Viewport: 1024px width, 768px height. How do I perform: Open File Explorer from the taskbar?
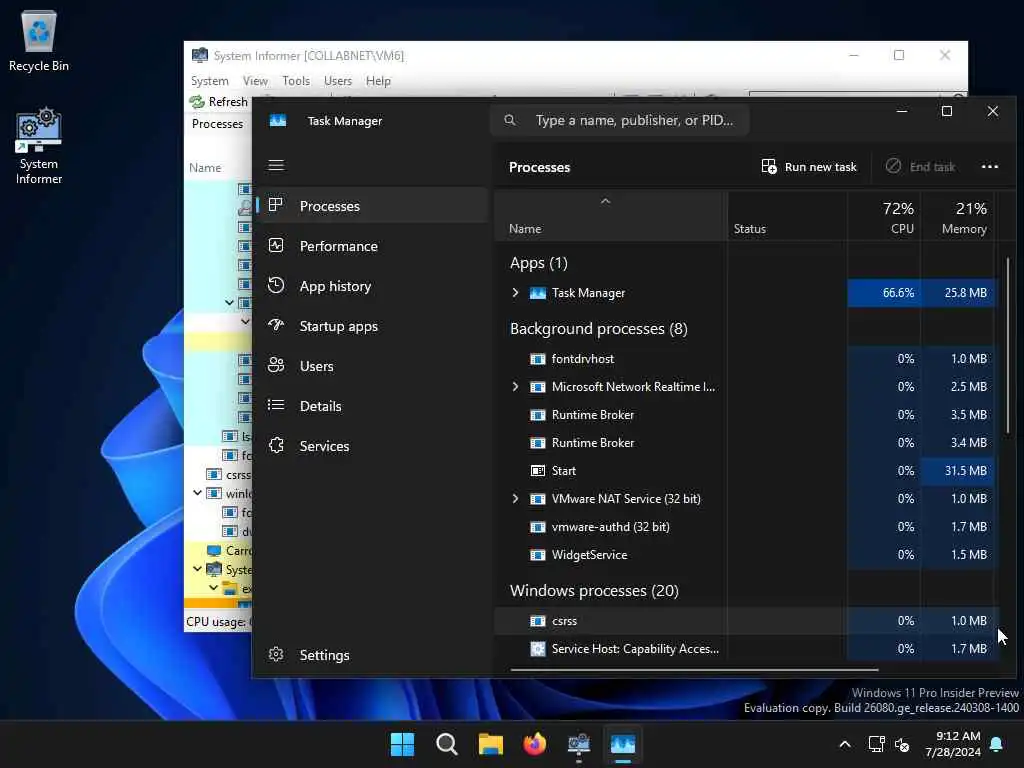tap(490, 744)
